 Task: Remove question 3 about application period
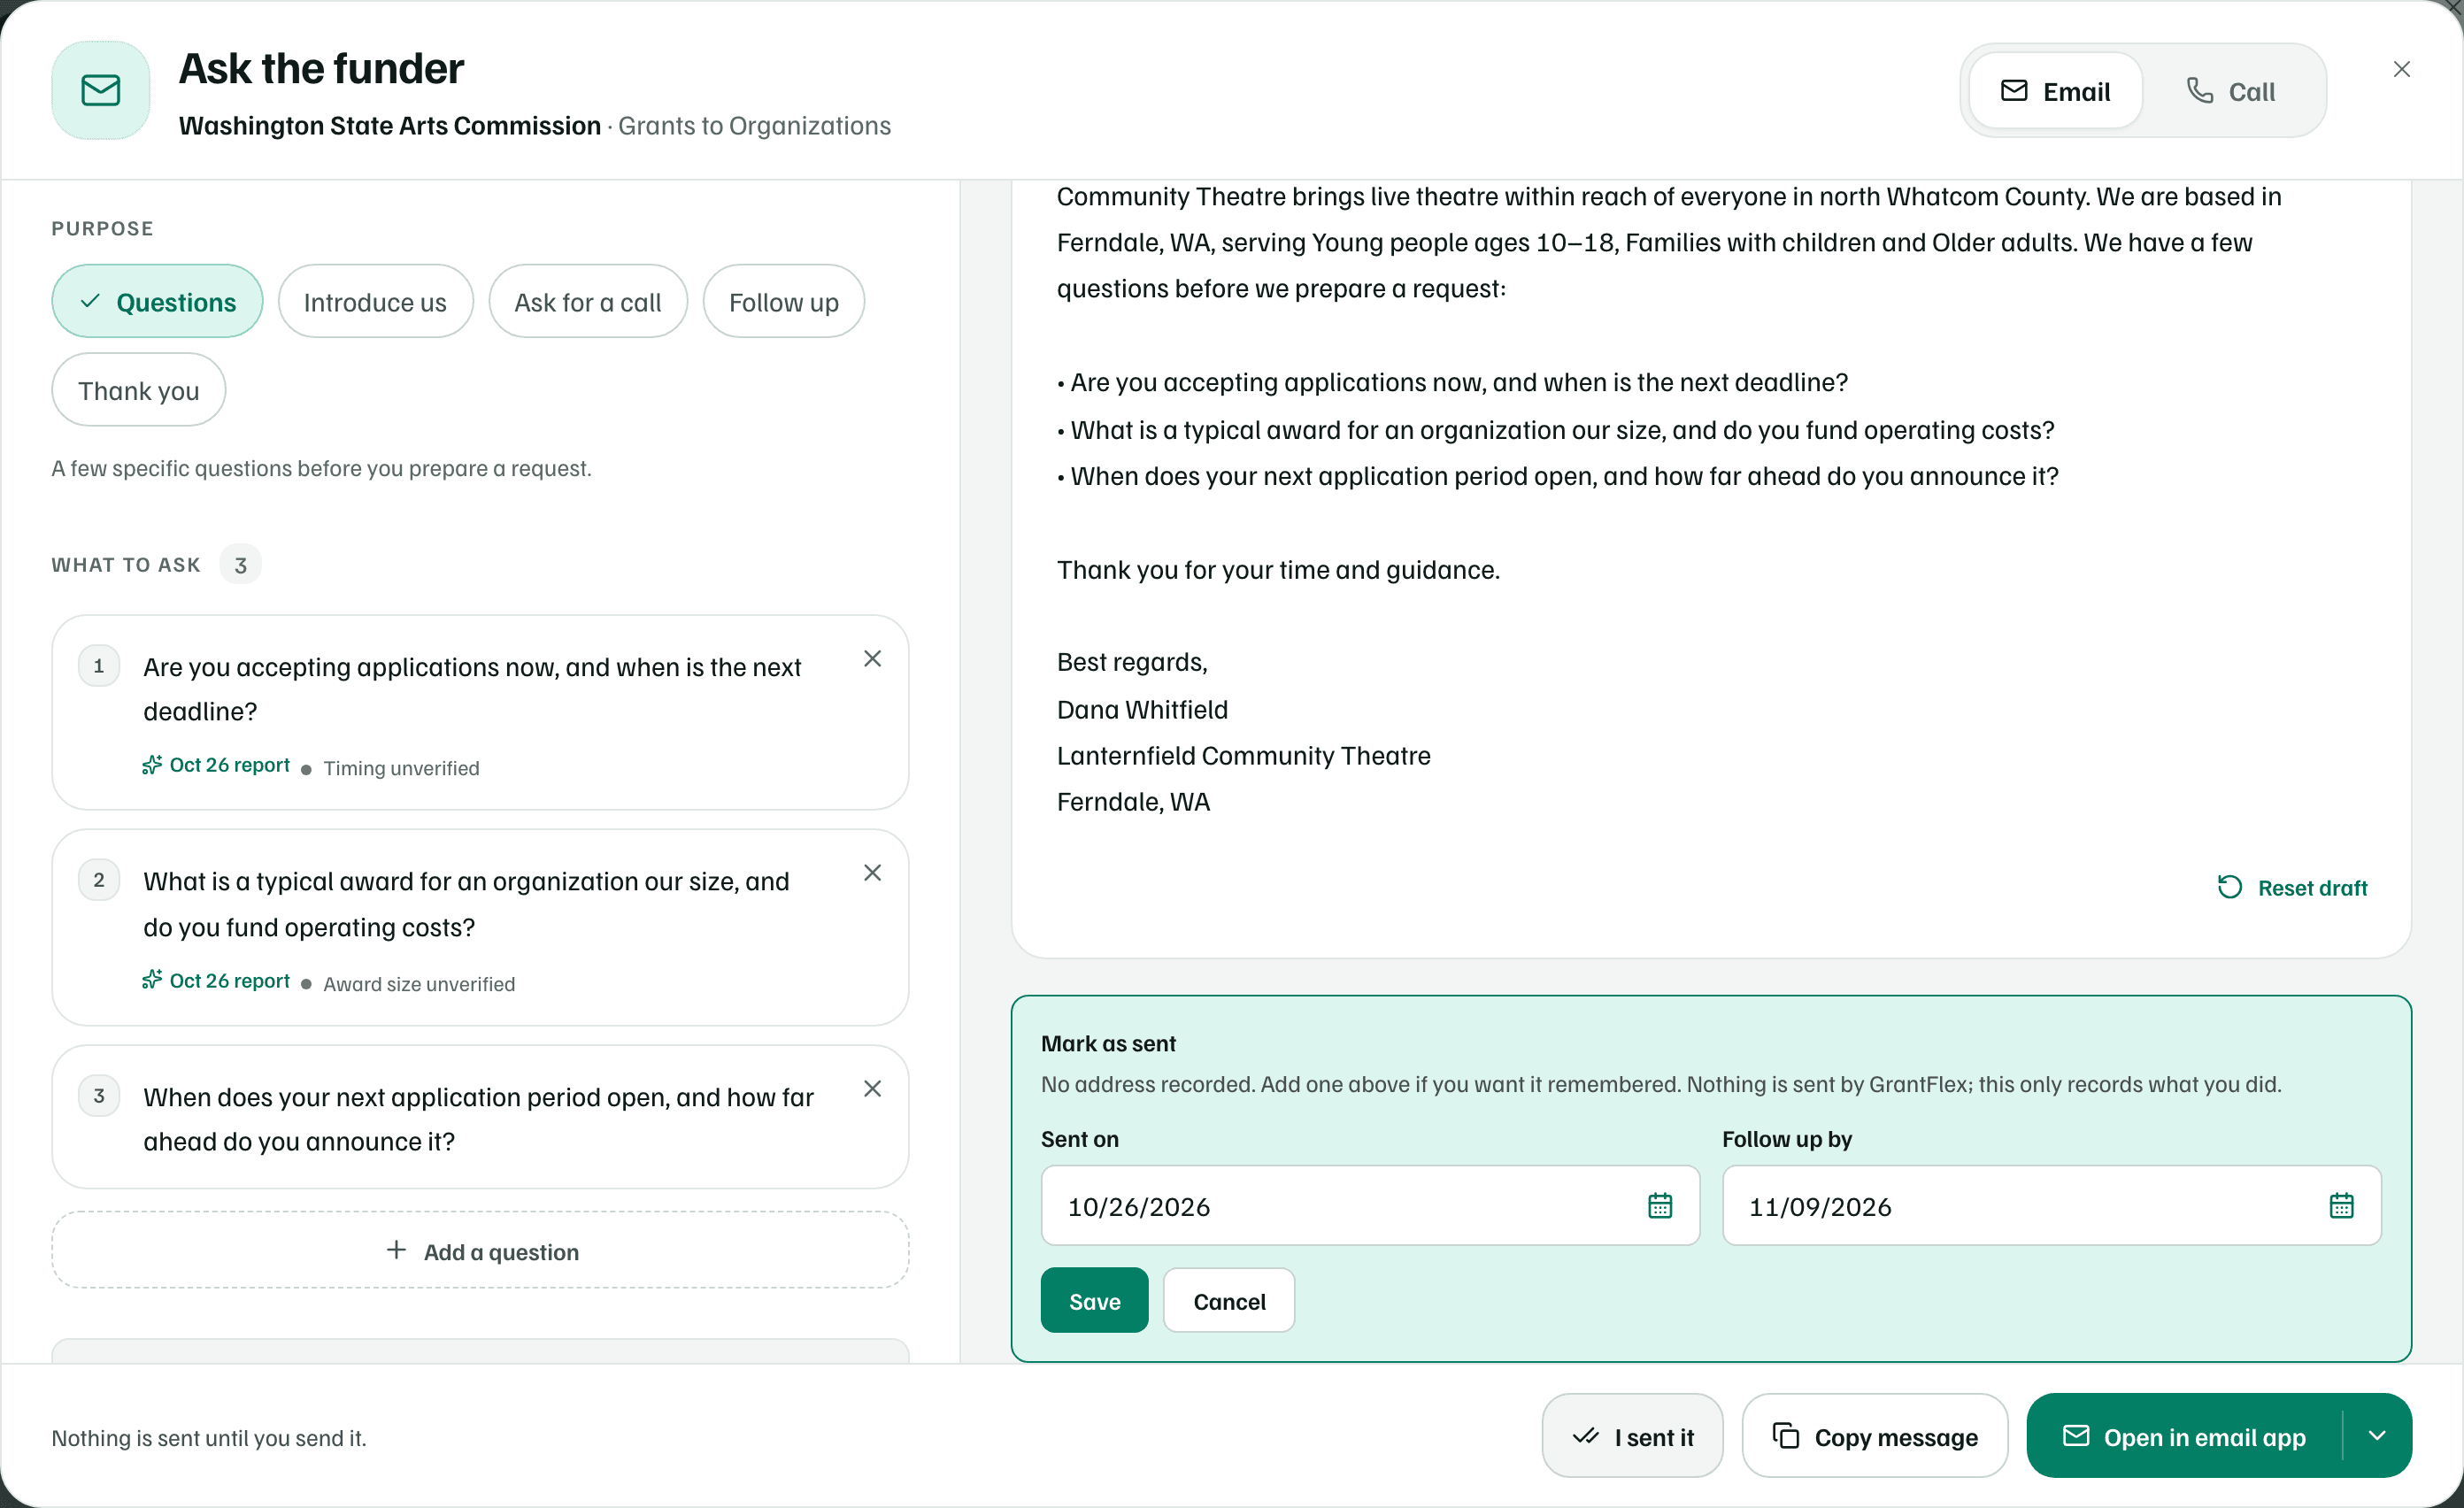point(872,1088)
